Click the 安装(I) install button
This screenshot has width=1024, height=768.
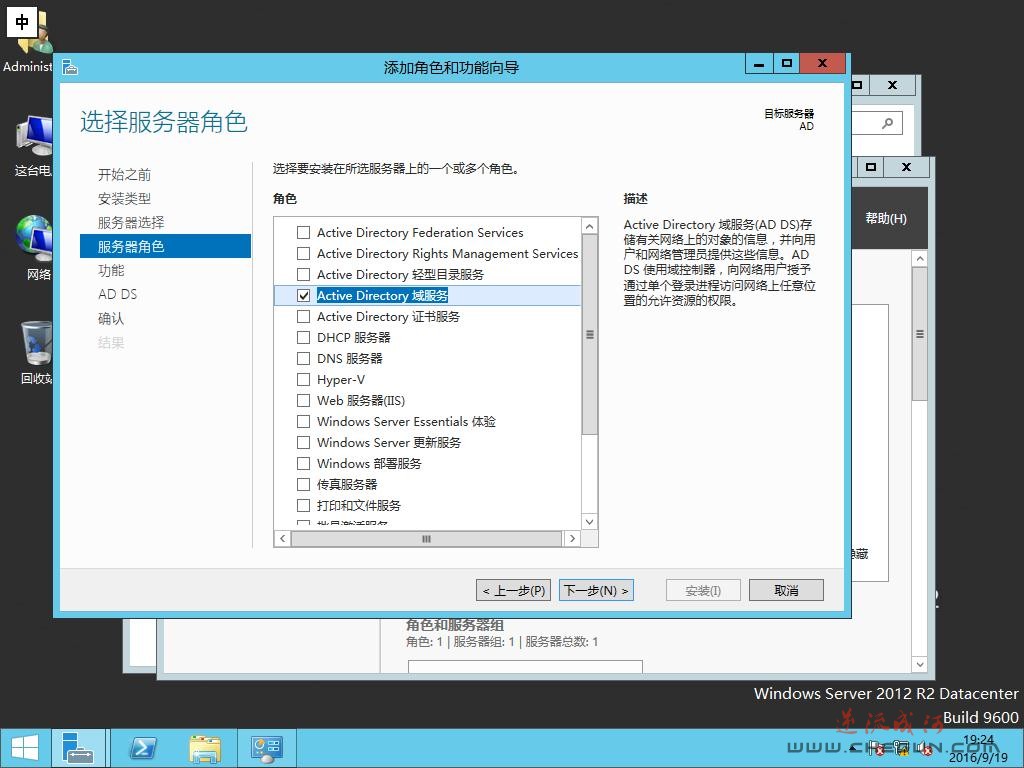click(703, 590)
